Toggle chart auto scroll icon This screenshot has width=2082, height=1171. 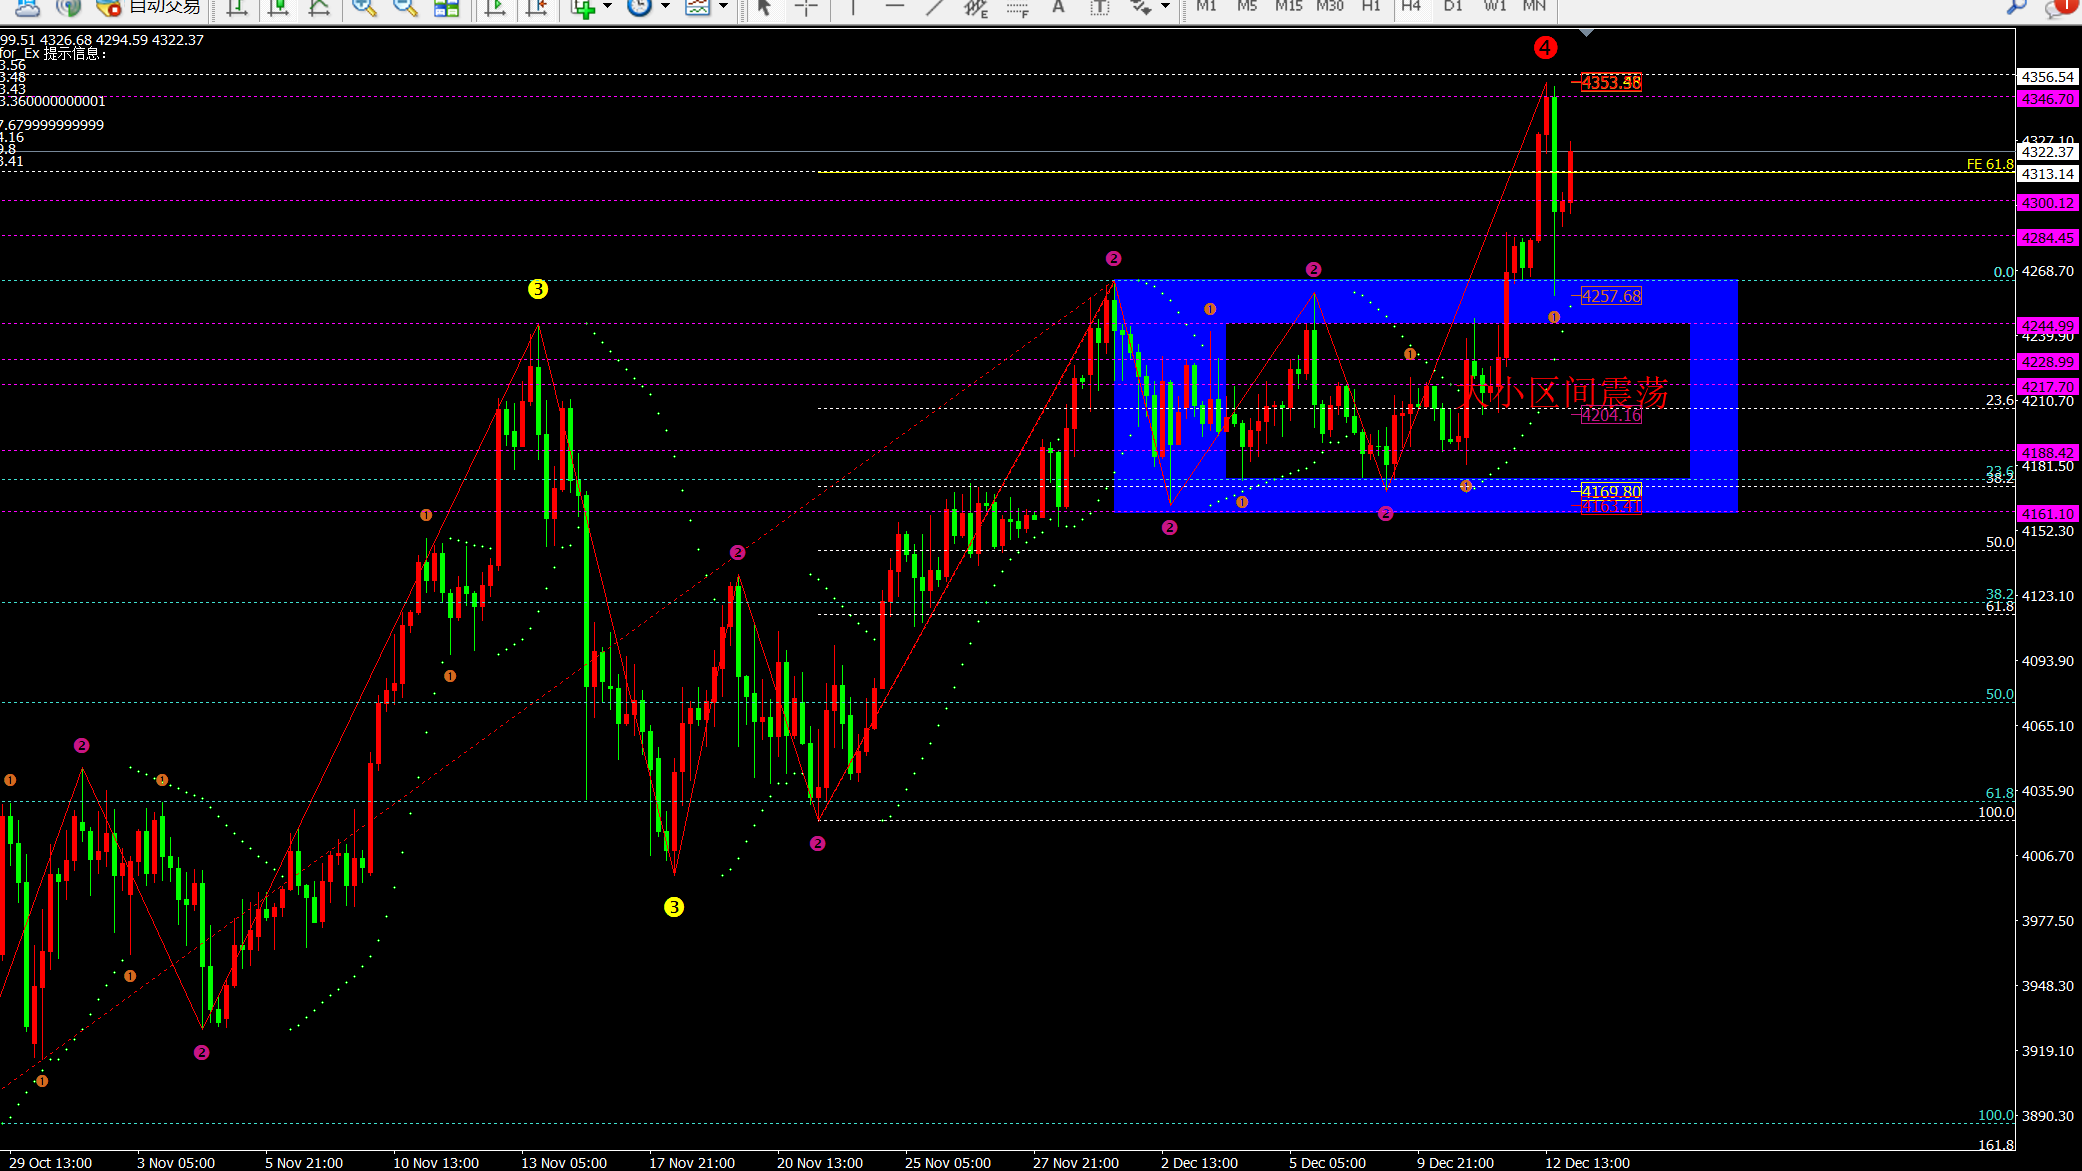pyautogui.click(x=495, y=7)
